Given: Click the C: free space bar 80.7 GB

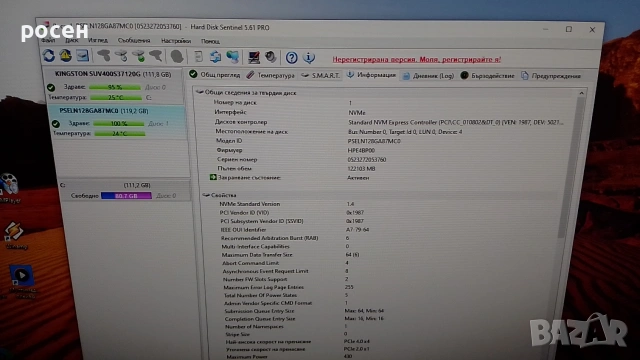Looking at the screenshot, I should (126, 196).
